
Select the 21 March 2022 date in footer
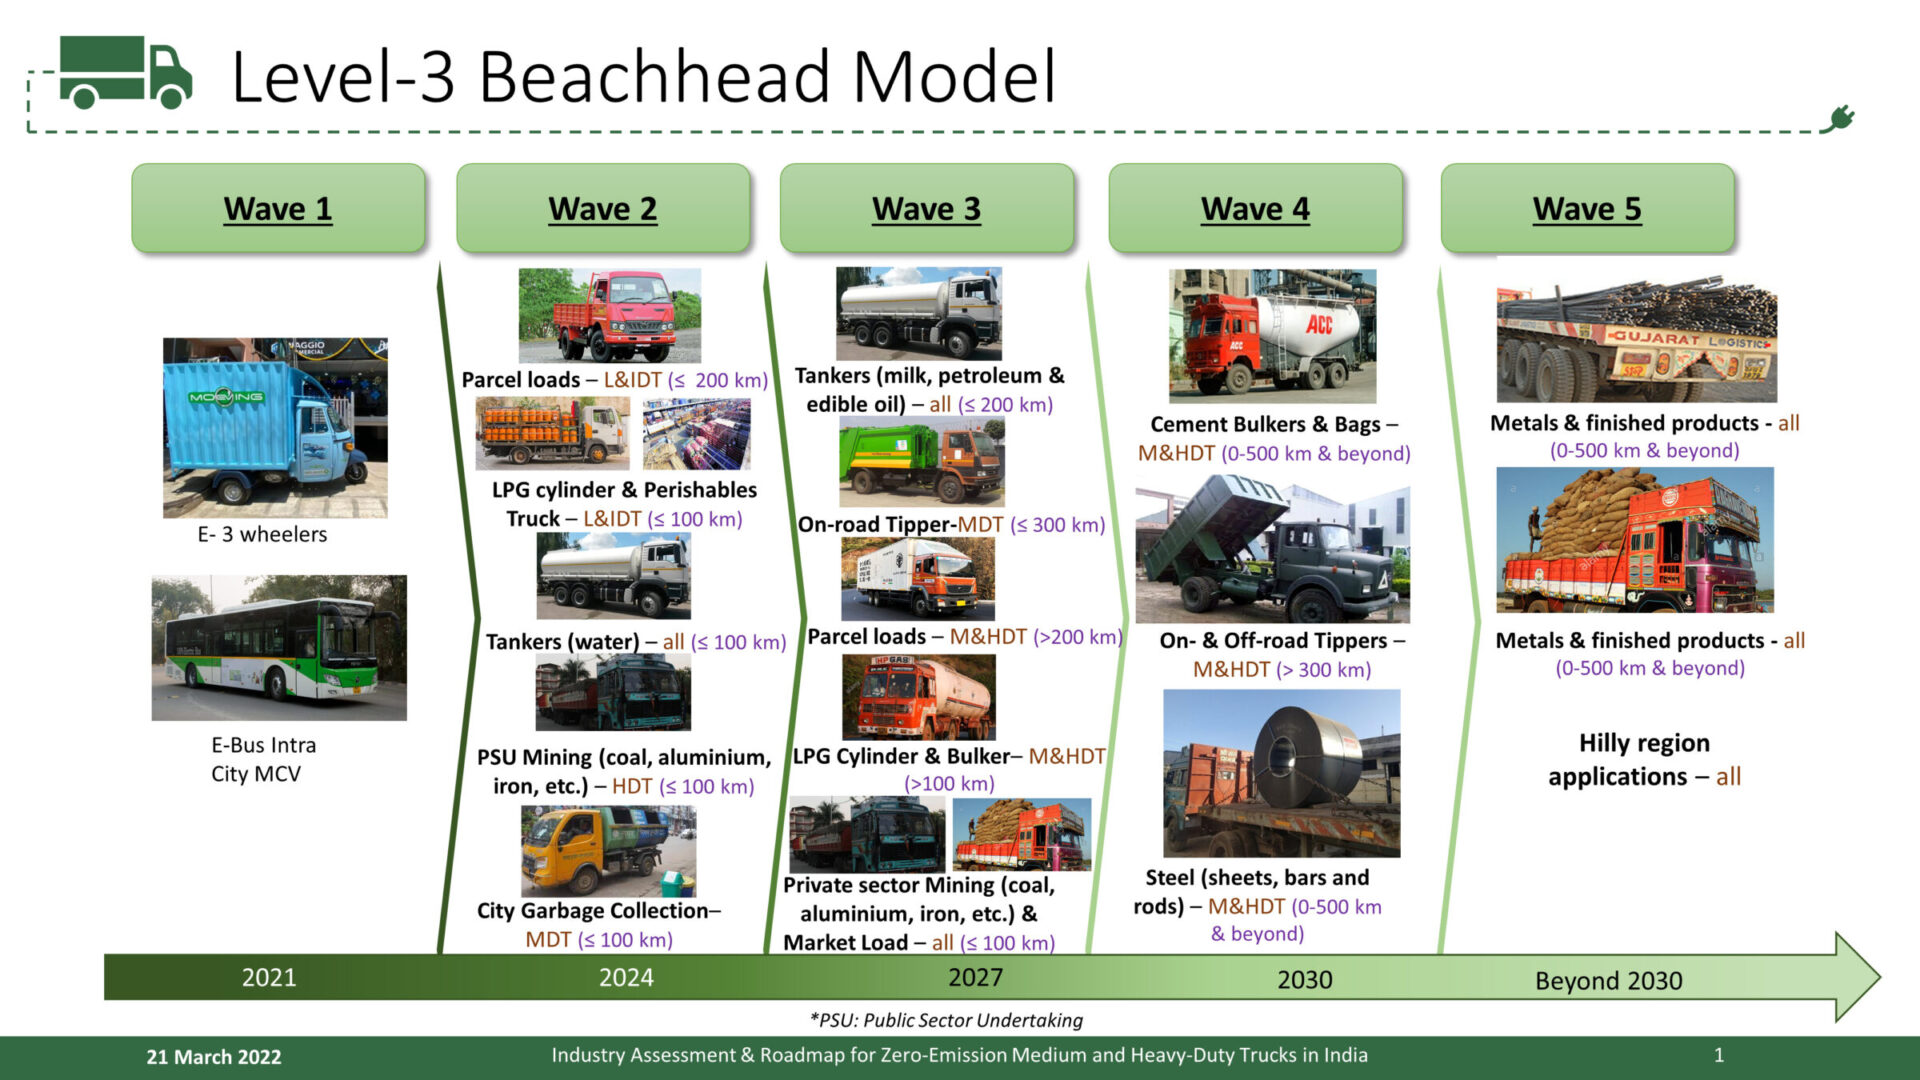tap(214, 1055)
